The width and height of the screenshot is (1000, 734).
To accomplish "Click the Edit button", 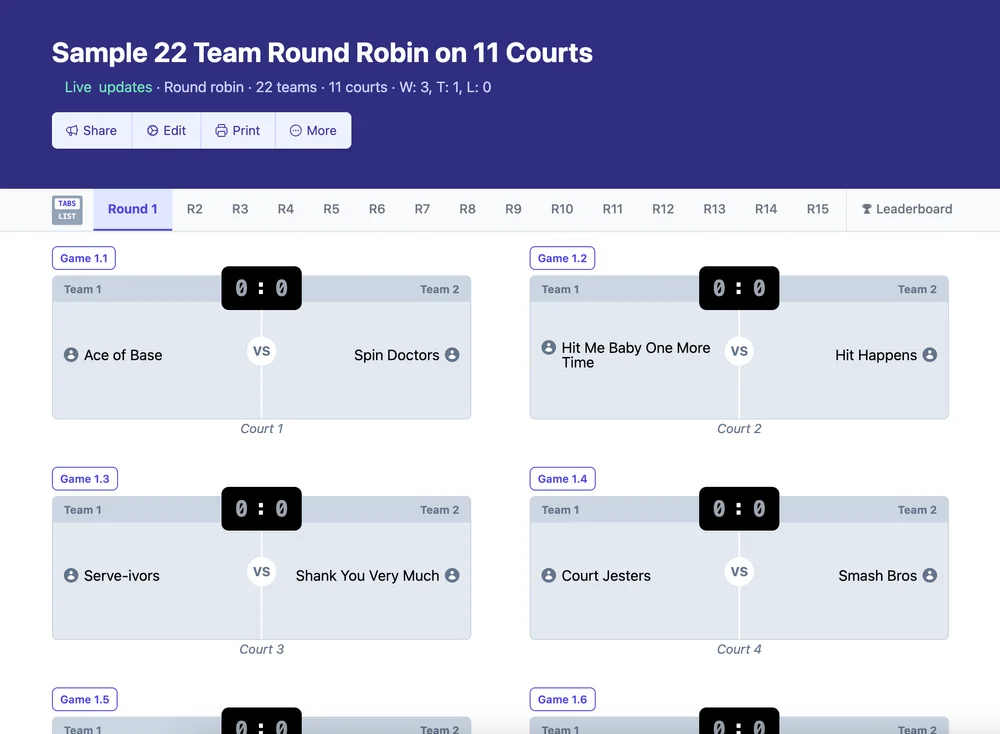I will 166,130.
